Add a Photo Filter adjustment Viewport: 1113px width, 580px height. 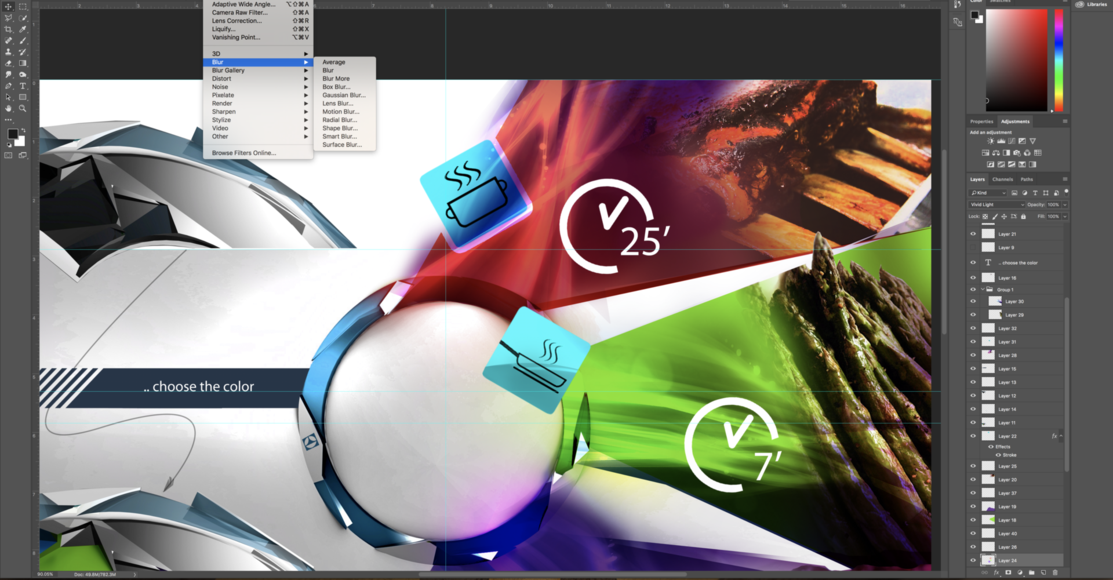click(1016, 153)
